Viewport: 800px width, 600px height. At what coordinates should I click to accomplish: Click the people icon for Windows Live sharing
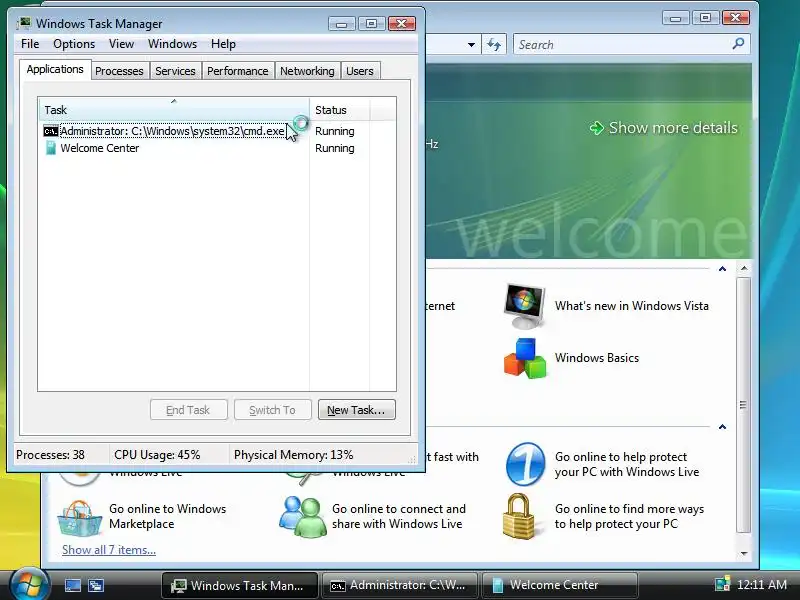pyautogui.click(x=303, y=516)
